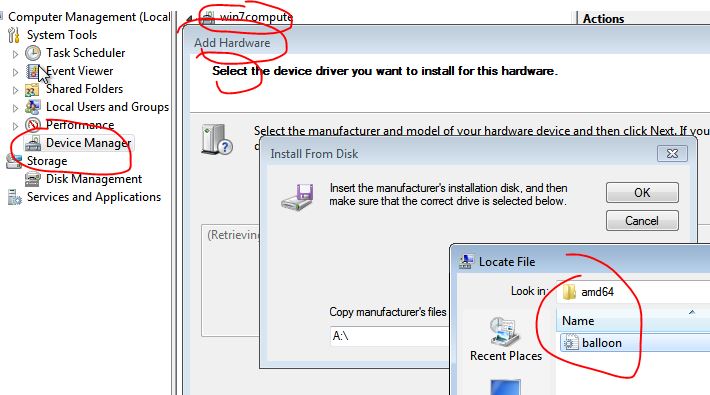Select Local Users and Groups item
The width and height of the screenshot is (710, 395).
(x=107, y=107)
